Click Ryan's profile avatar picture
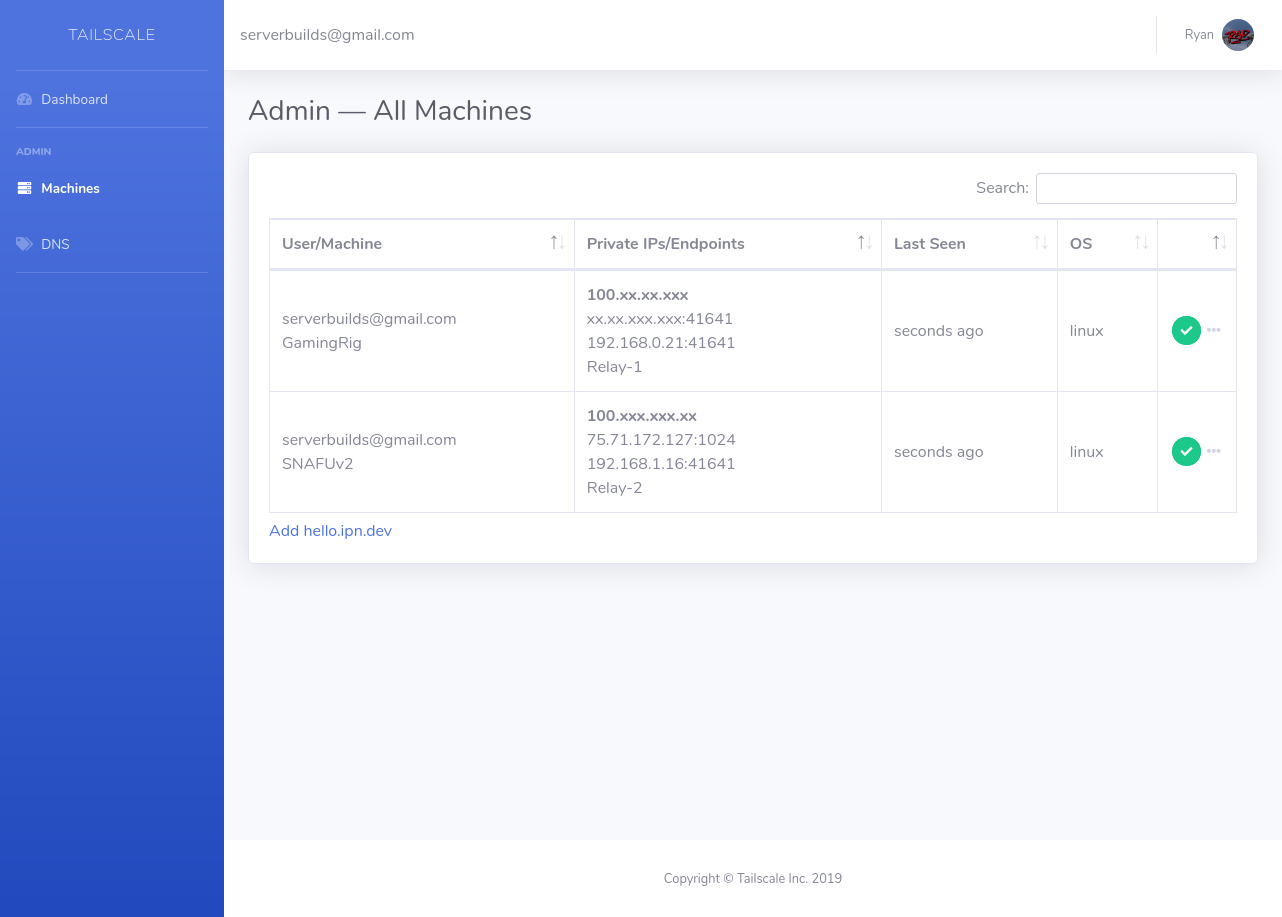Viewport: 1282px width, 917px height. pos(1238,35)
